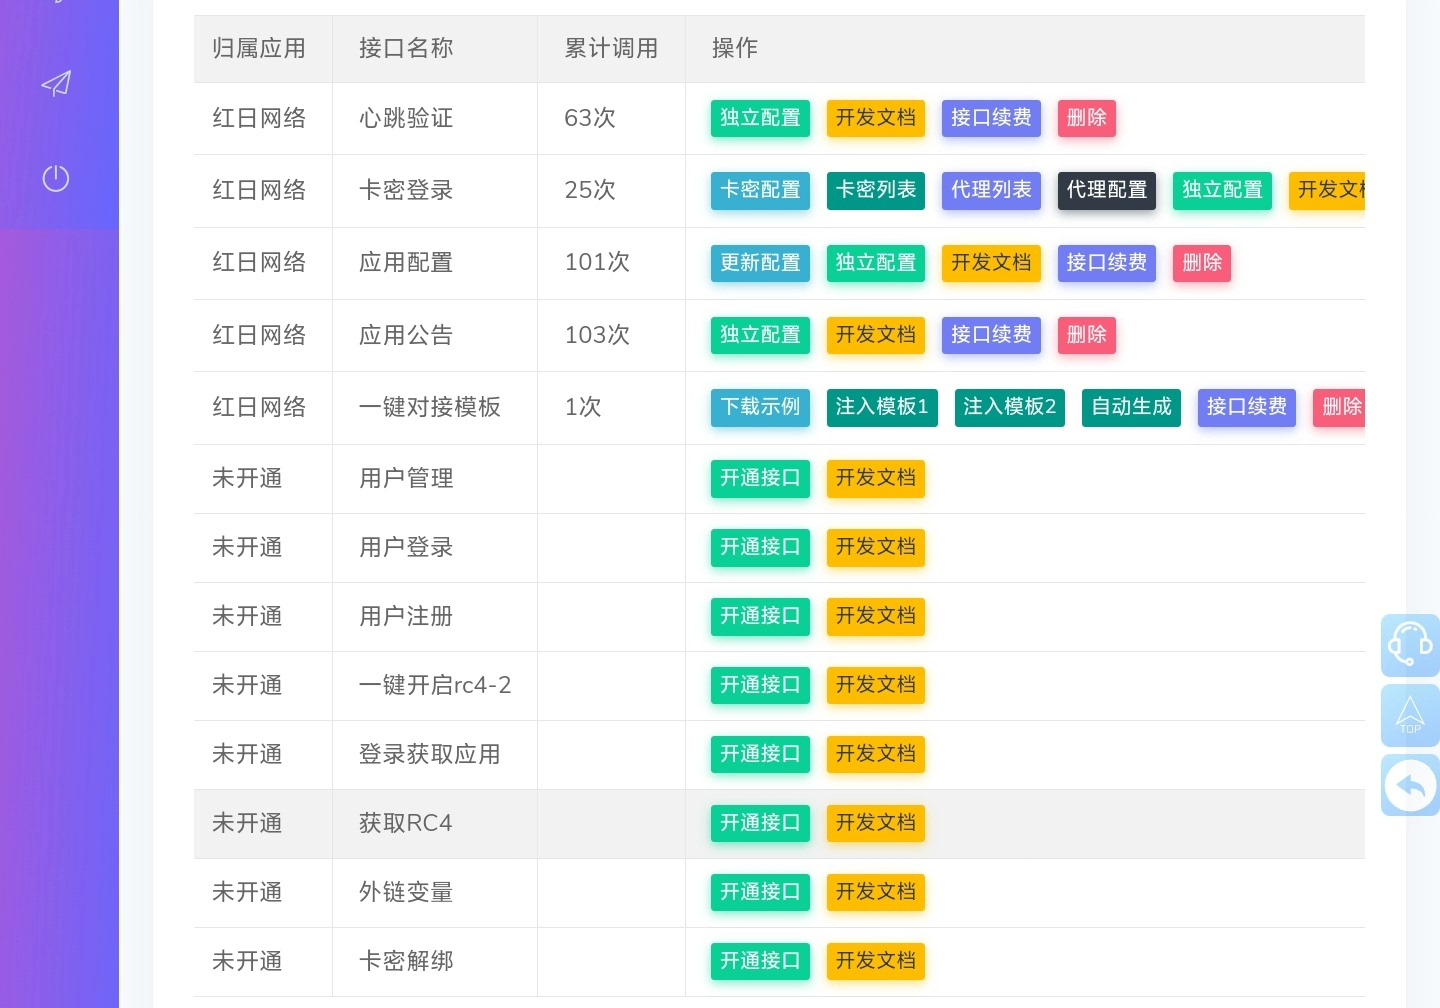The image size is (1440, 1008).
Task: Click 删除 in 一键对接模板 row
Action: click(x=1340, y=407)
